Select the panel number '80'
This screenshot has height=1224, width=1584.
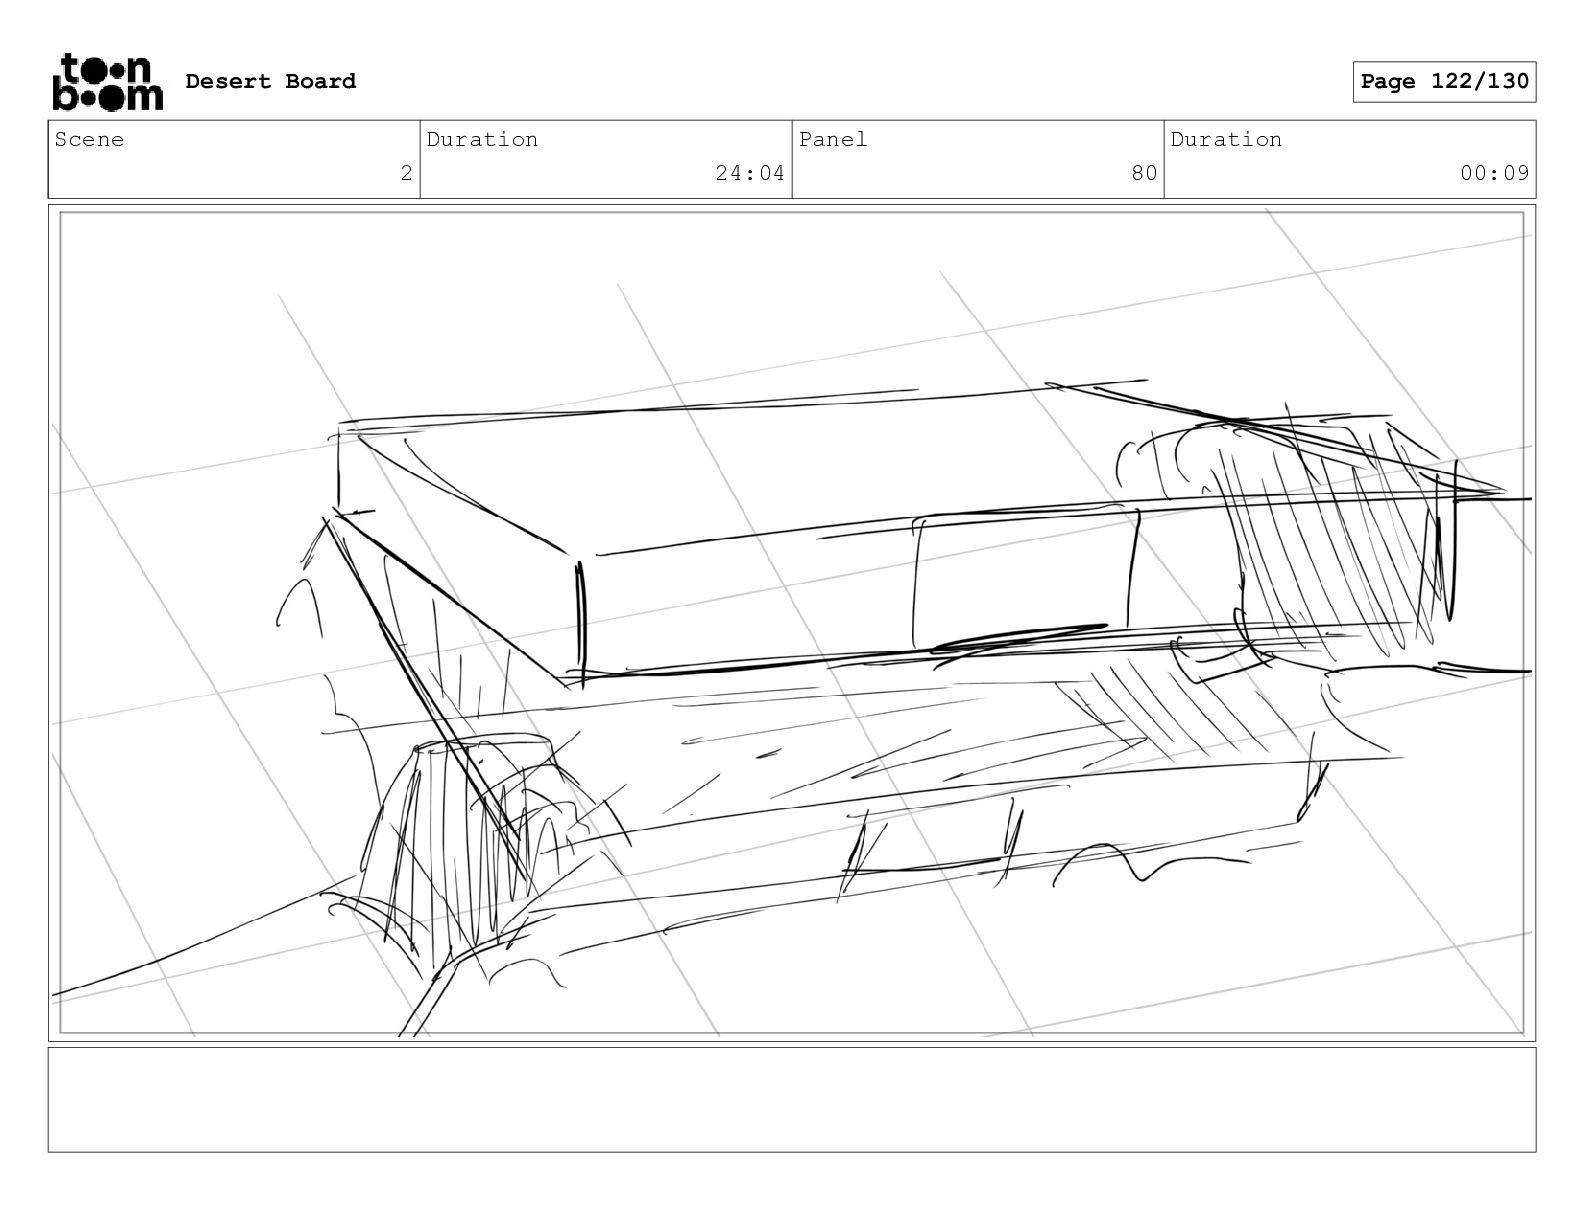[x=1144, y=173]
